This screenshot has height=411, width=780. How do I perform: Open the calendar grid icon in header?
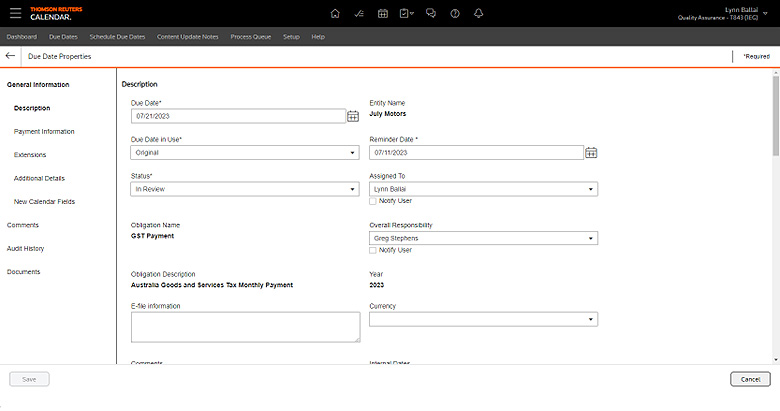383,13
